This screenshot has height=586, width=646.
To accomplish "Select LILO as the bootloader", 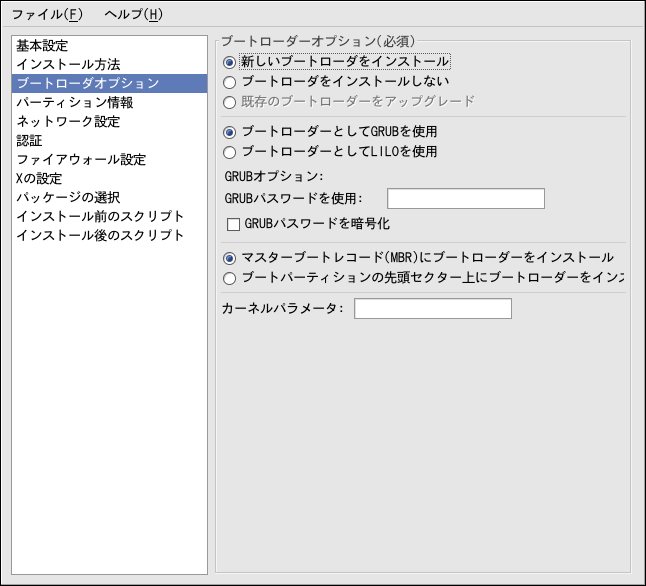I will point(231,152).
